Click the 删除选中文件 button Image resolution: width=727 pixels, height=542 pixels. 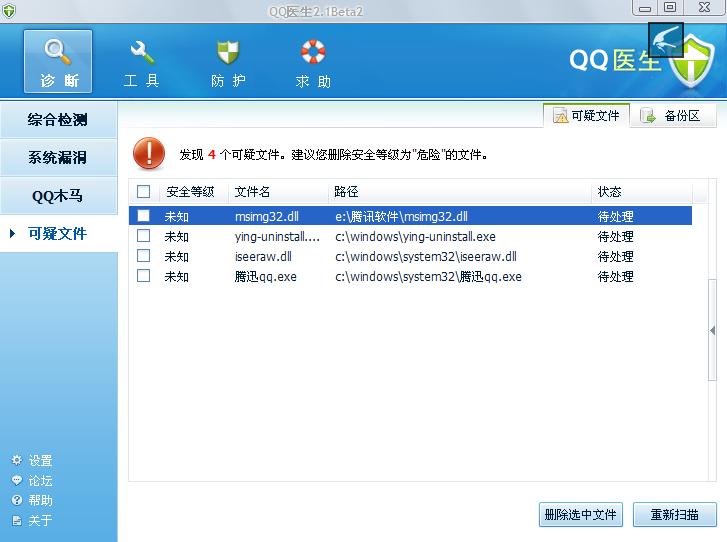click(580, 515)
